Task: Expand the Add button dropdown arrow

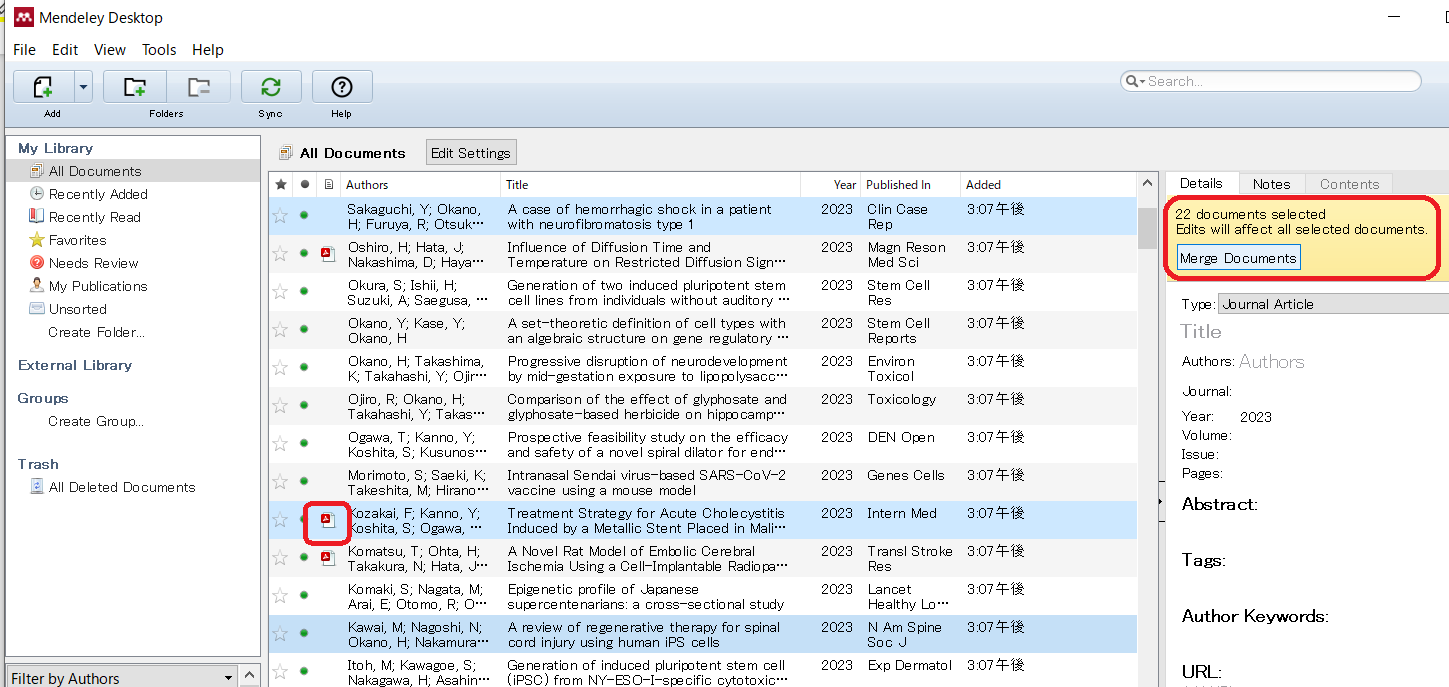Action: pyautogui.click(x=82, y=86)
